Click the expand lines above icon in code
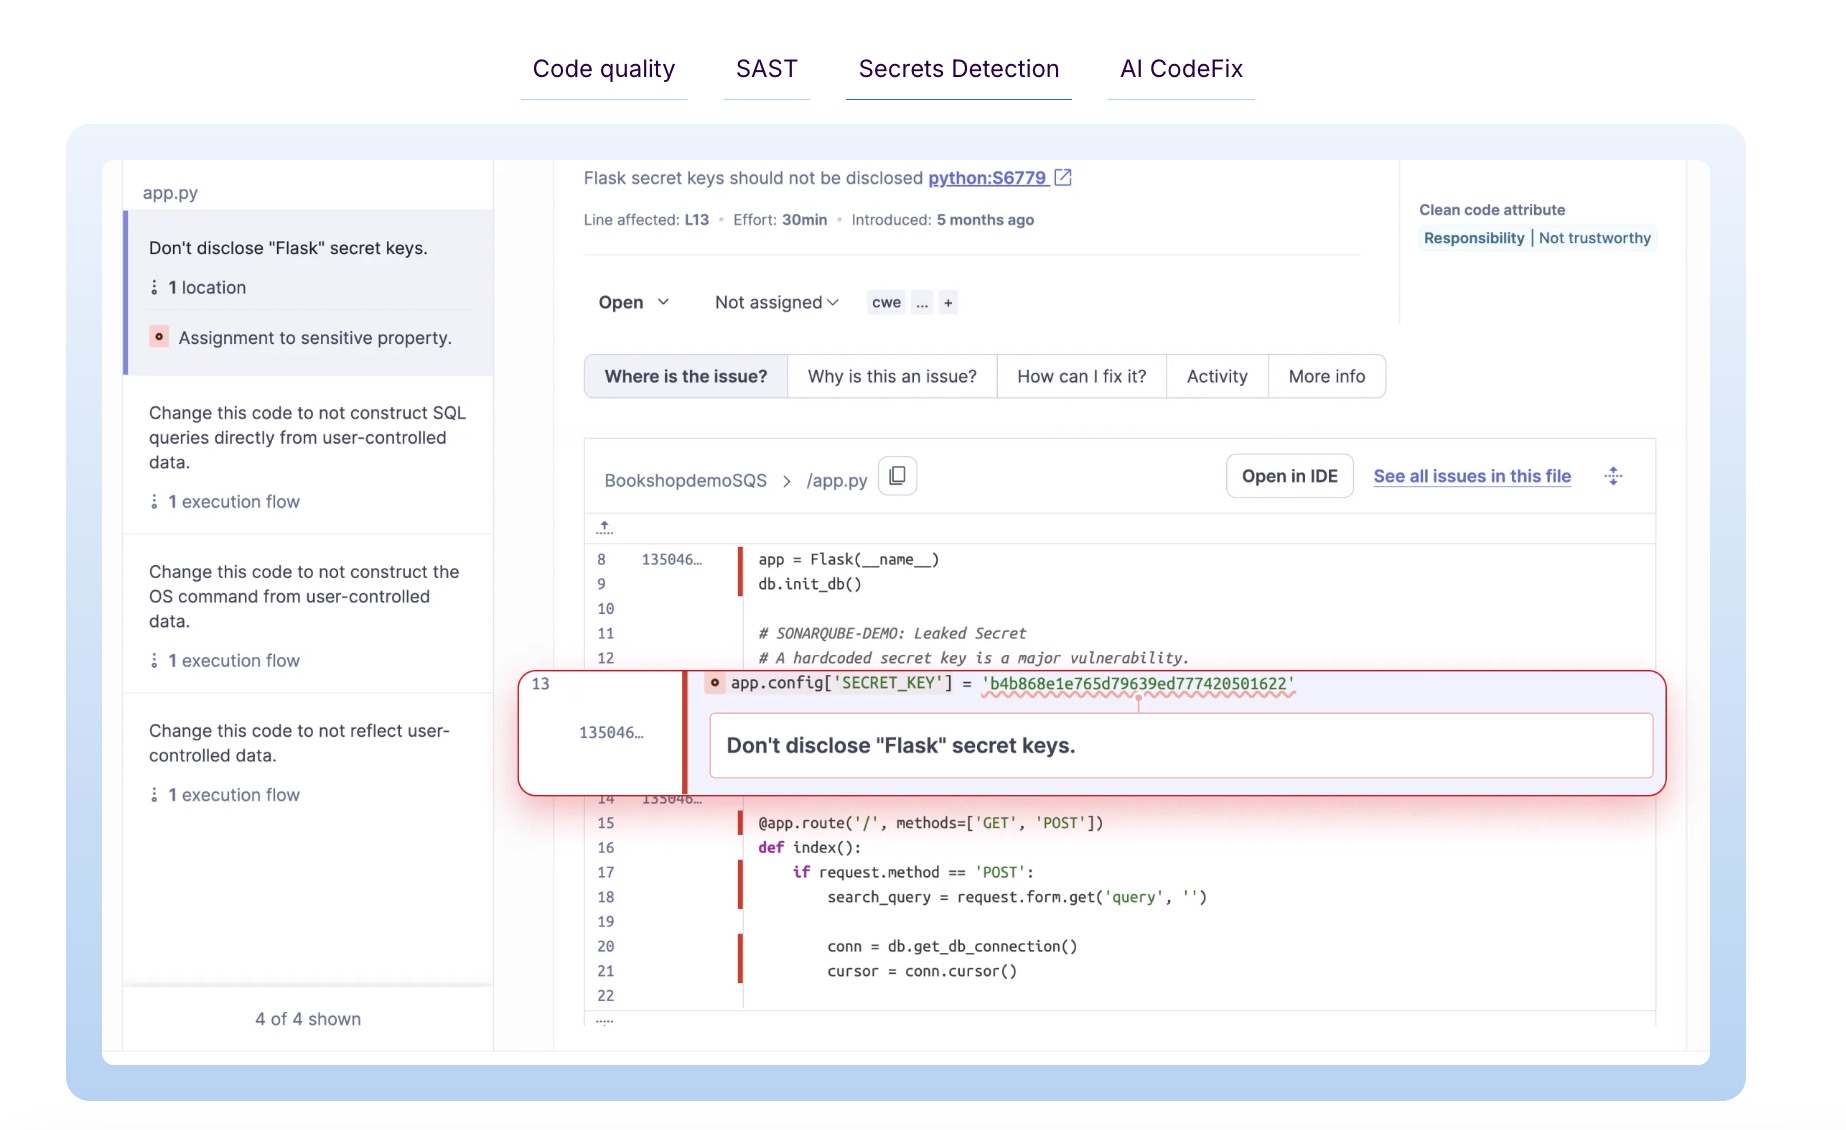This screenshot has height=1130, width=1846. tap(604, 527)
